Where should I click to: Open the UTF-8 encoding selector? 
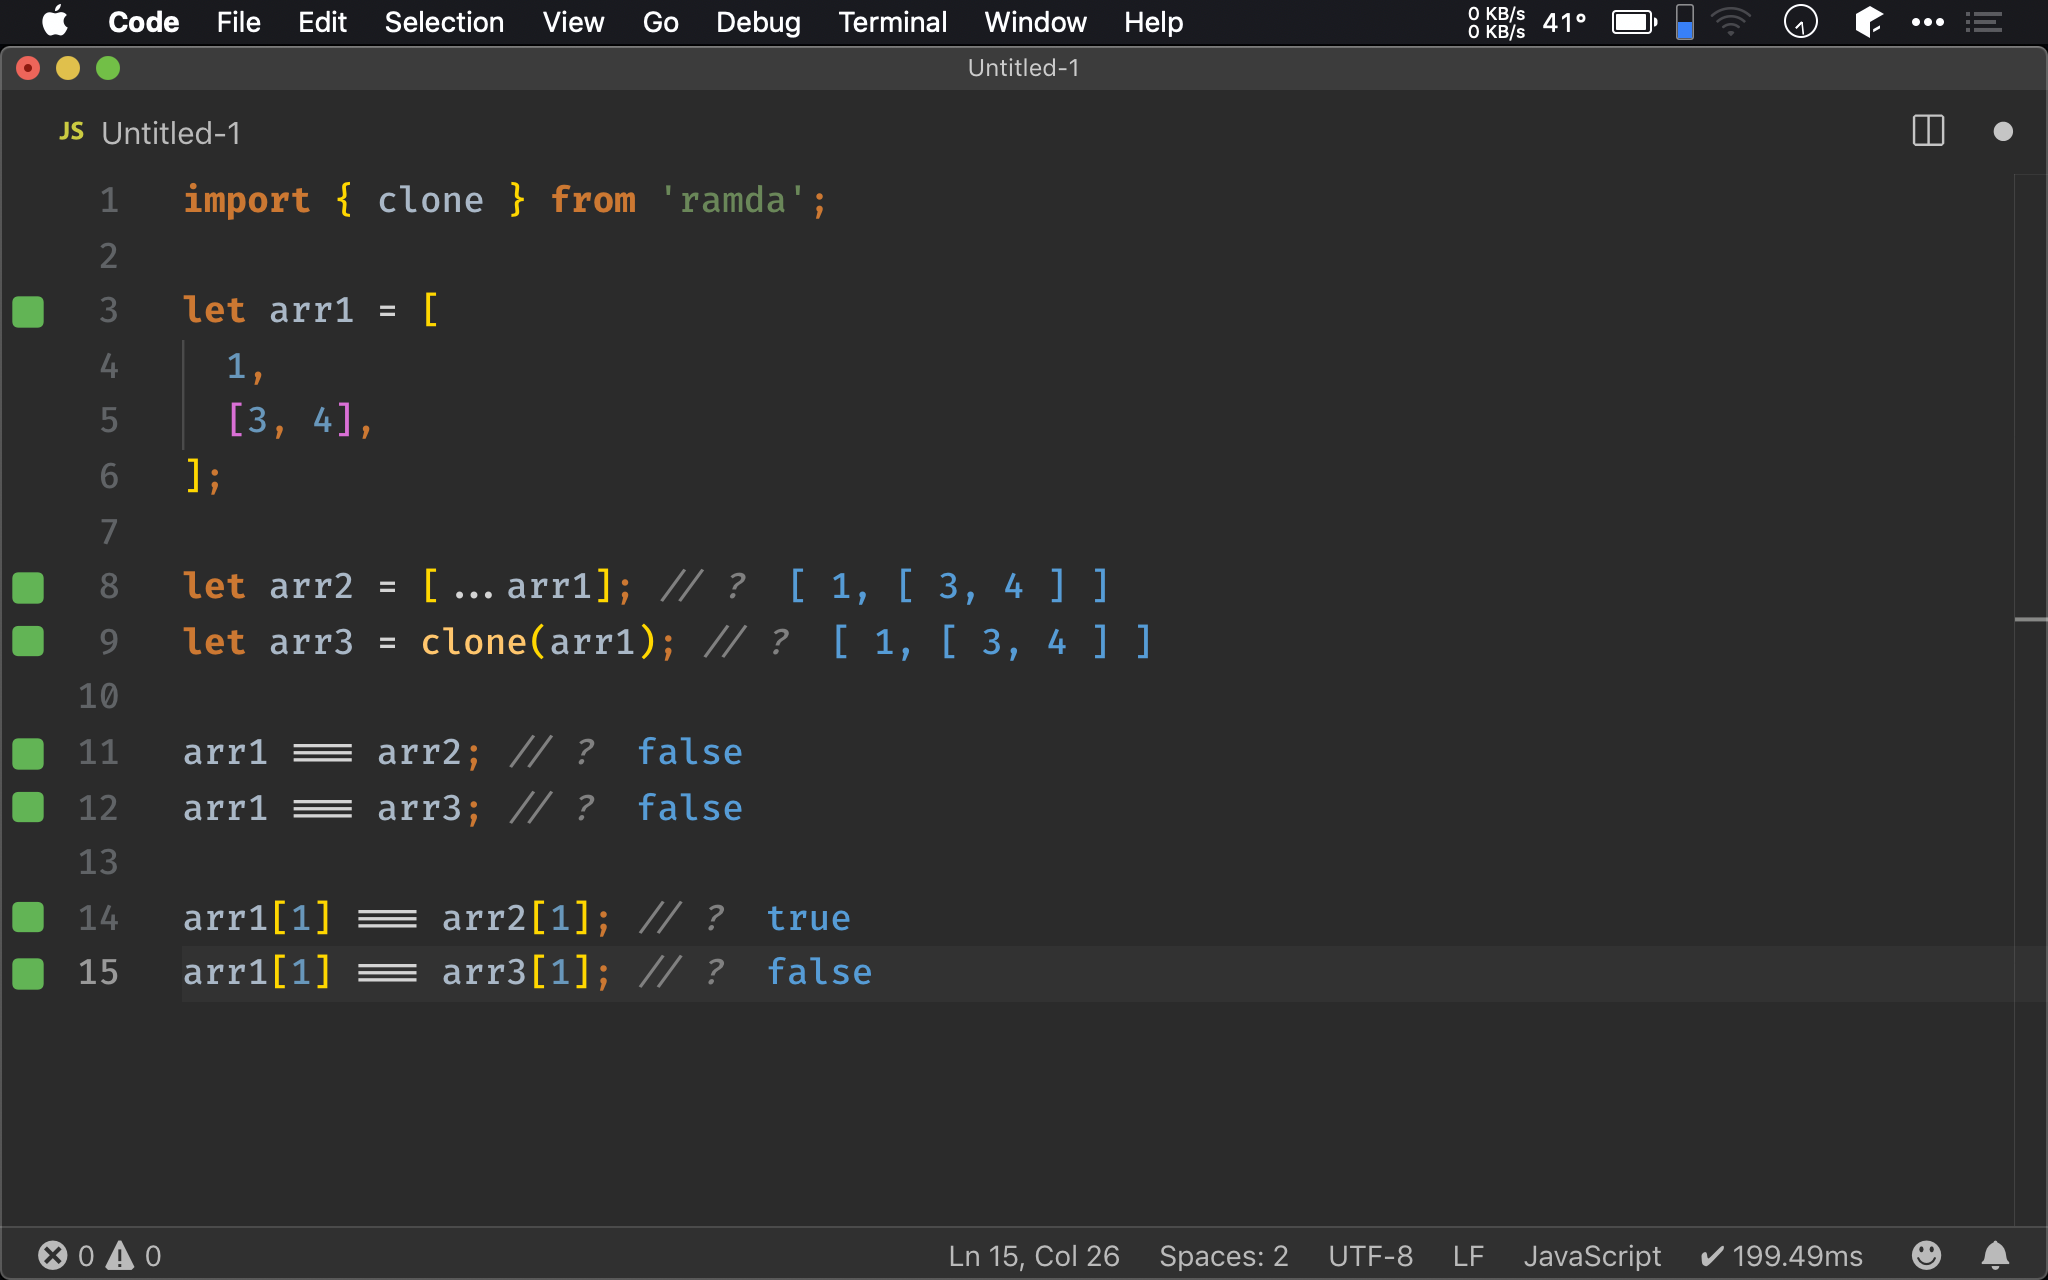click(1370, 1255)
